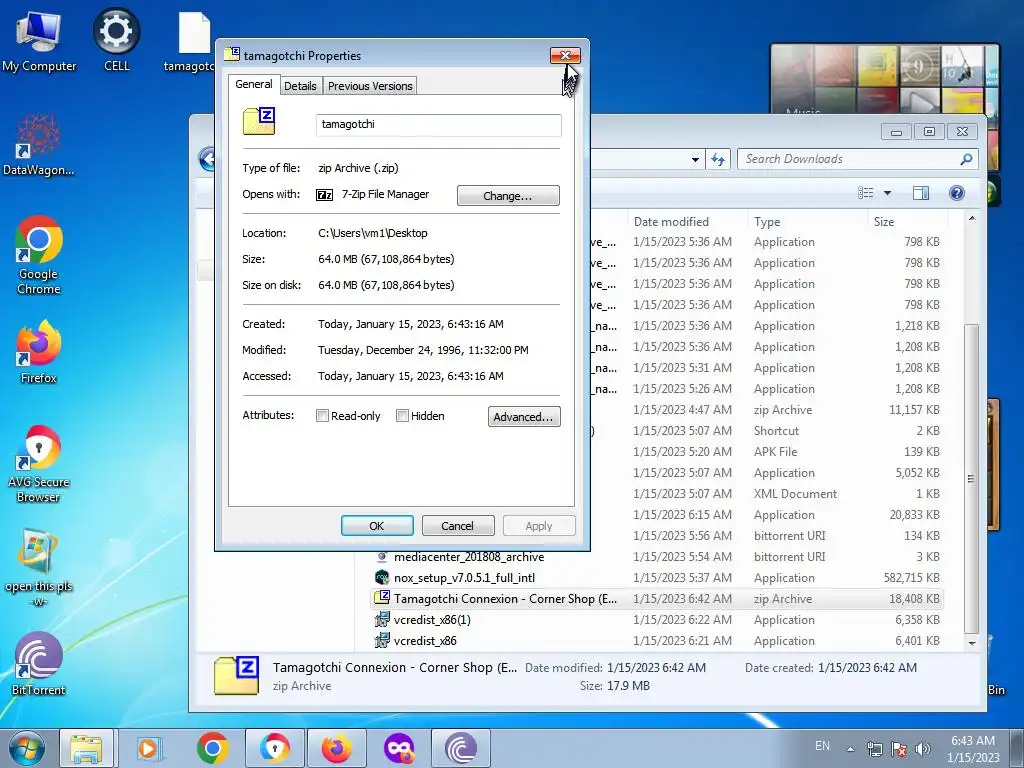Open BitTorrent from the taskbar
Screen dimensions: 1024x768
460,748
